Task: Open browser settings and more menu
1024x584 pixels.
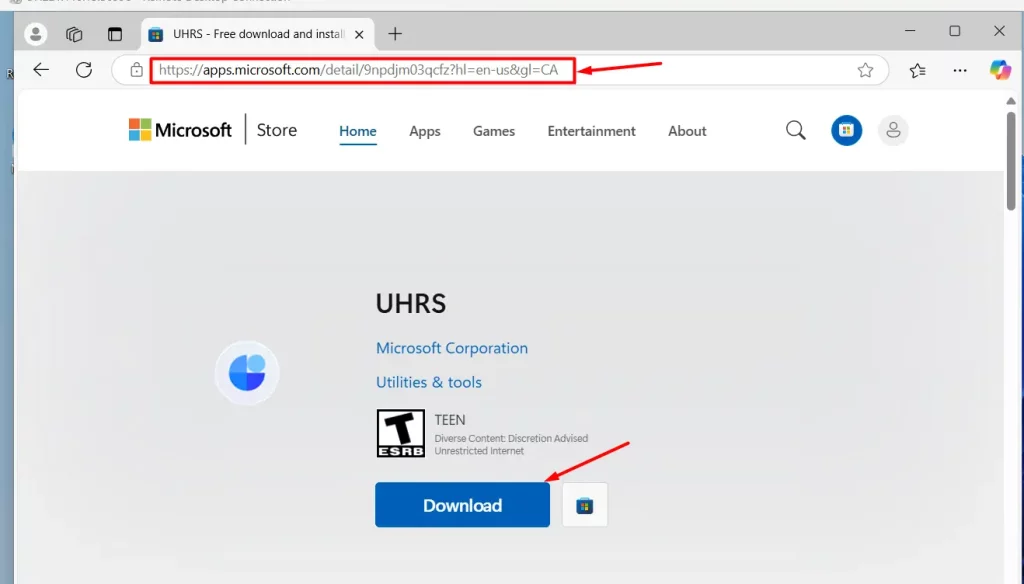Action: tap(960, 70)
